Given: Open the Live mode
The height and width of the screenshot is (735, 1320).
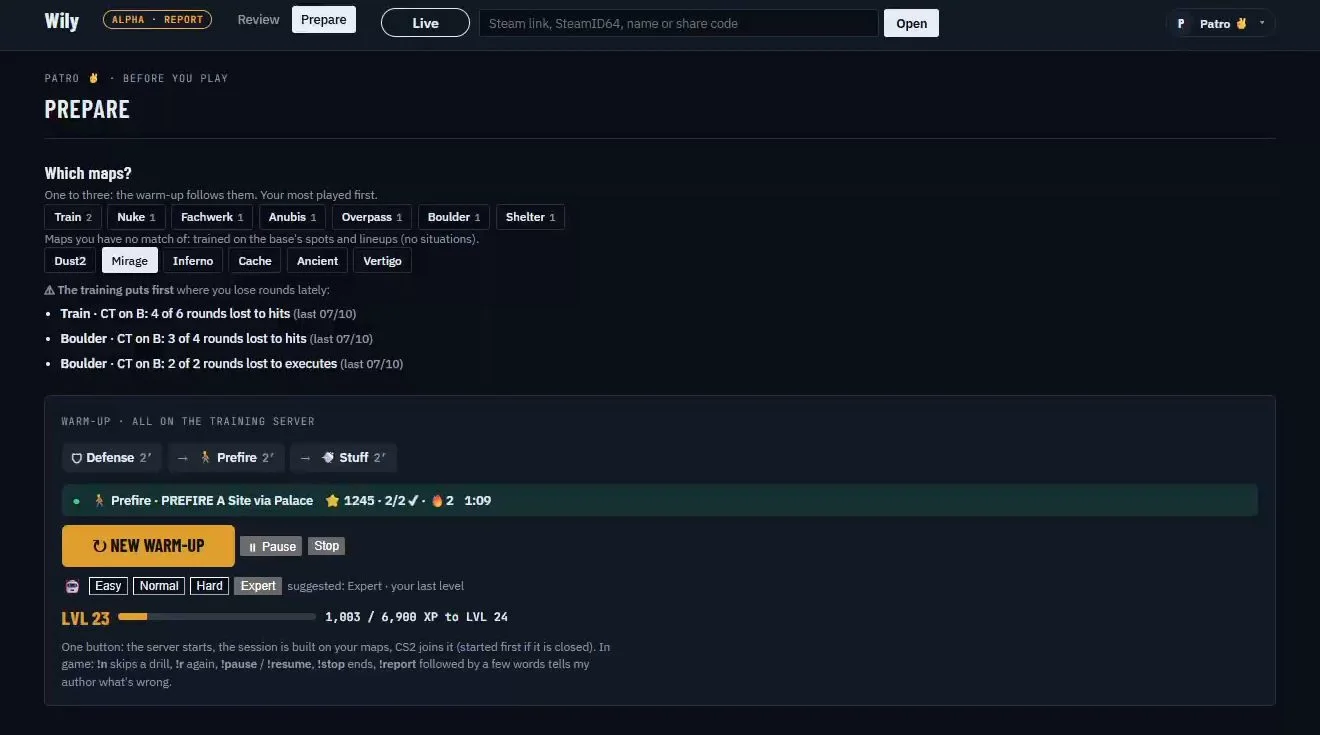Looking at the screenshot, I should (x=425, y=23).
